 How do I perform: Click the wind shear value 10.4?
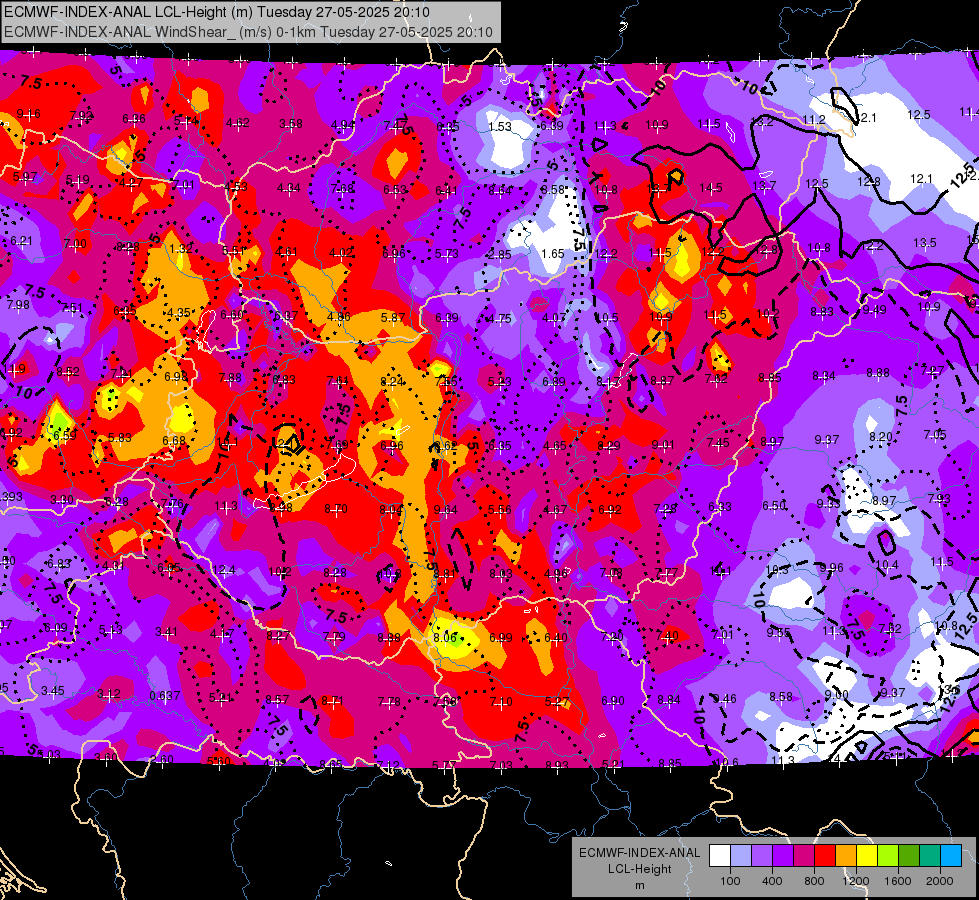(x=887, y=565)
